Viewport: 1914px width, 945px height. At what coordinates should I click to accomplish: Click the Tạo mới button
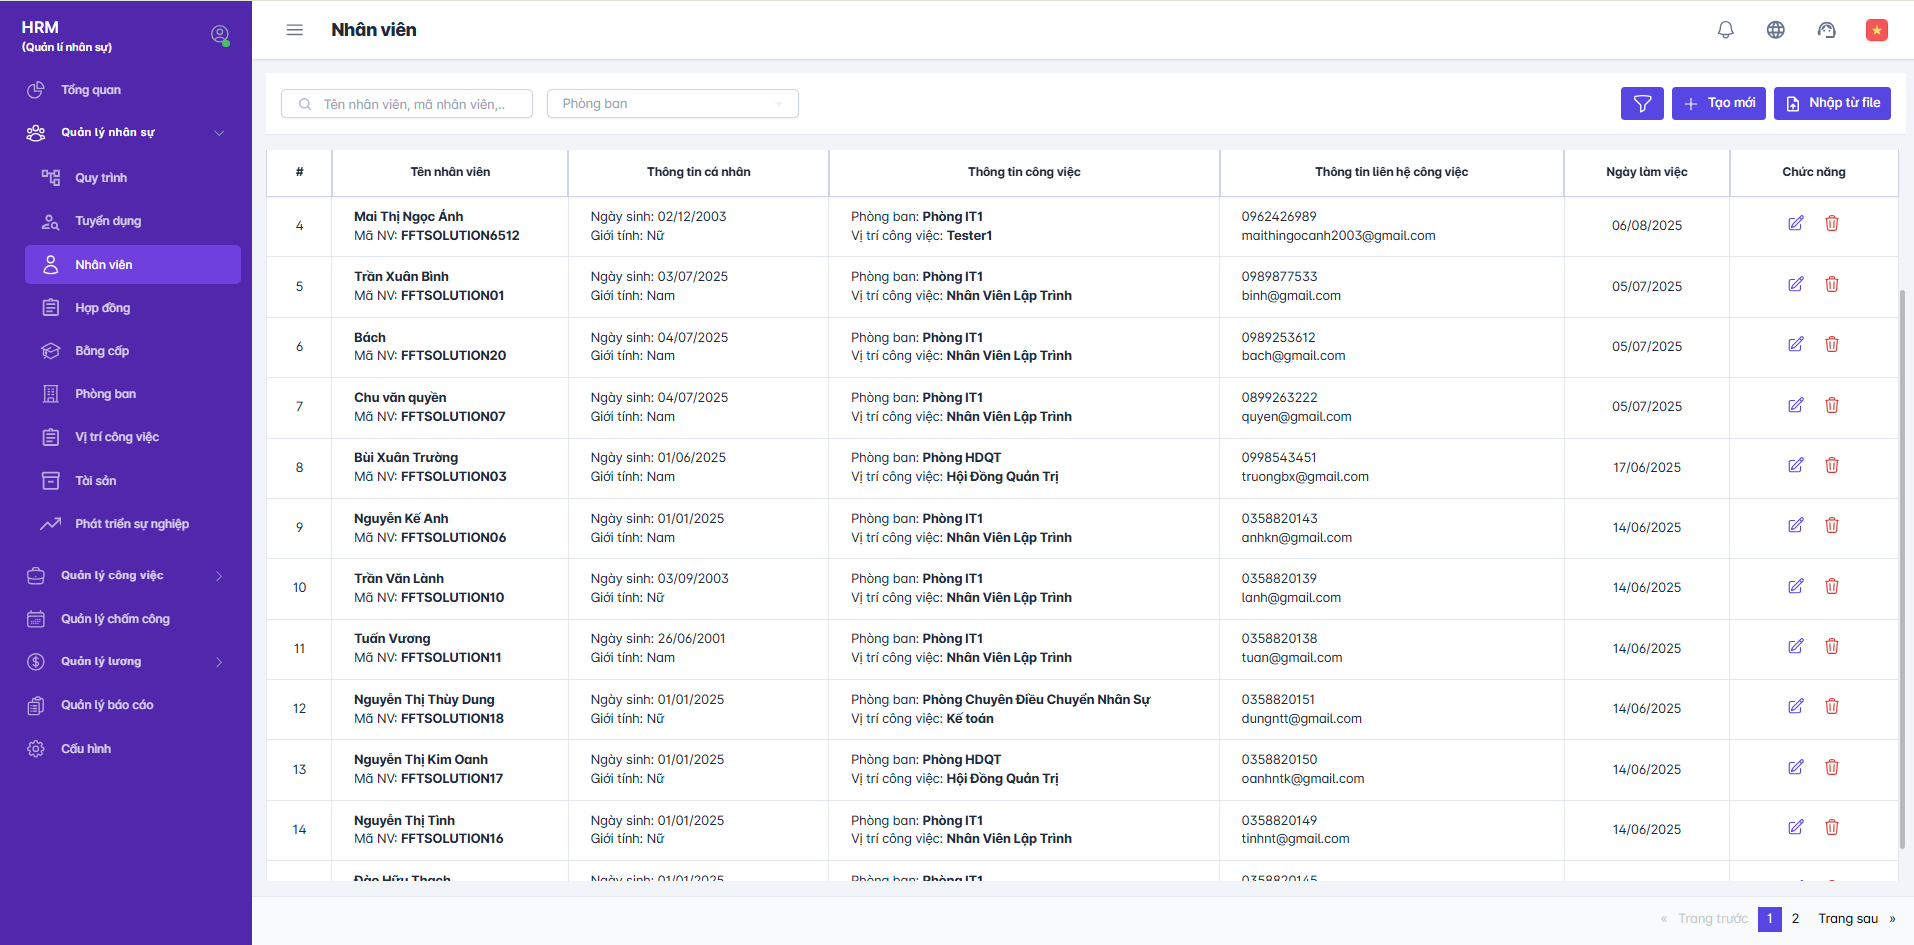click(x=1718, y=104)
